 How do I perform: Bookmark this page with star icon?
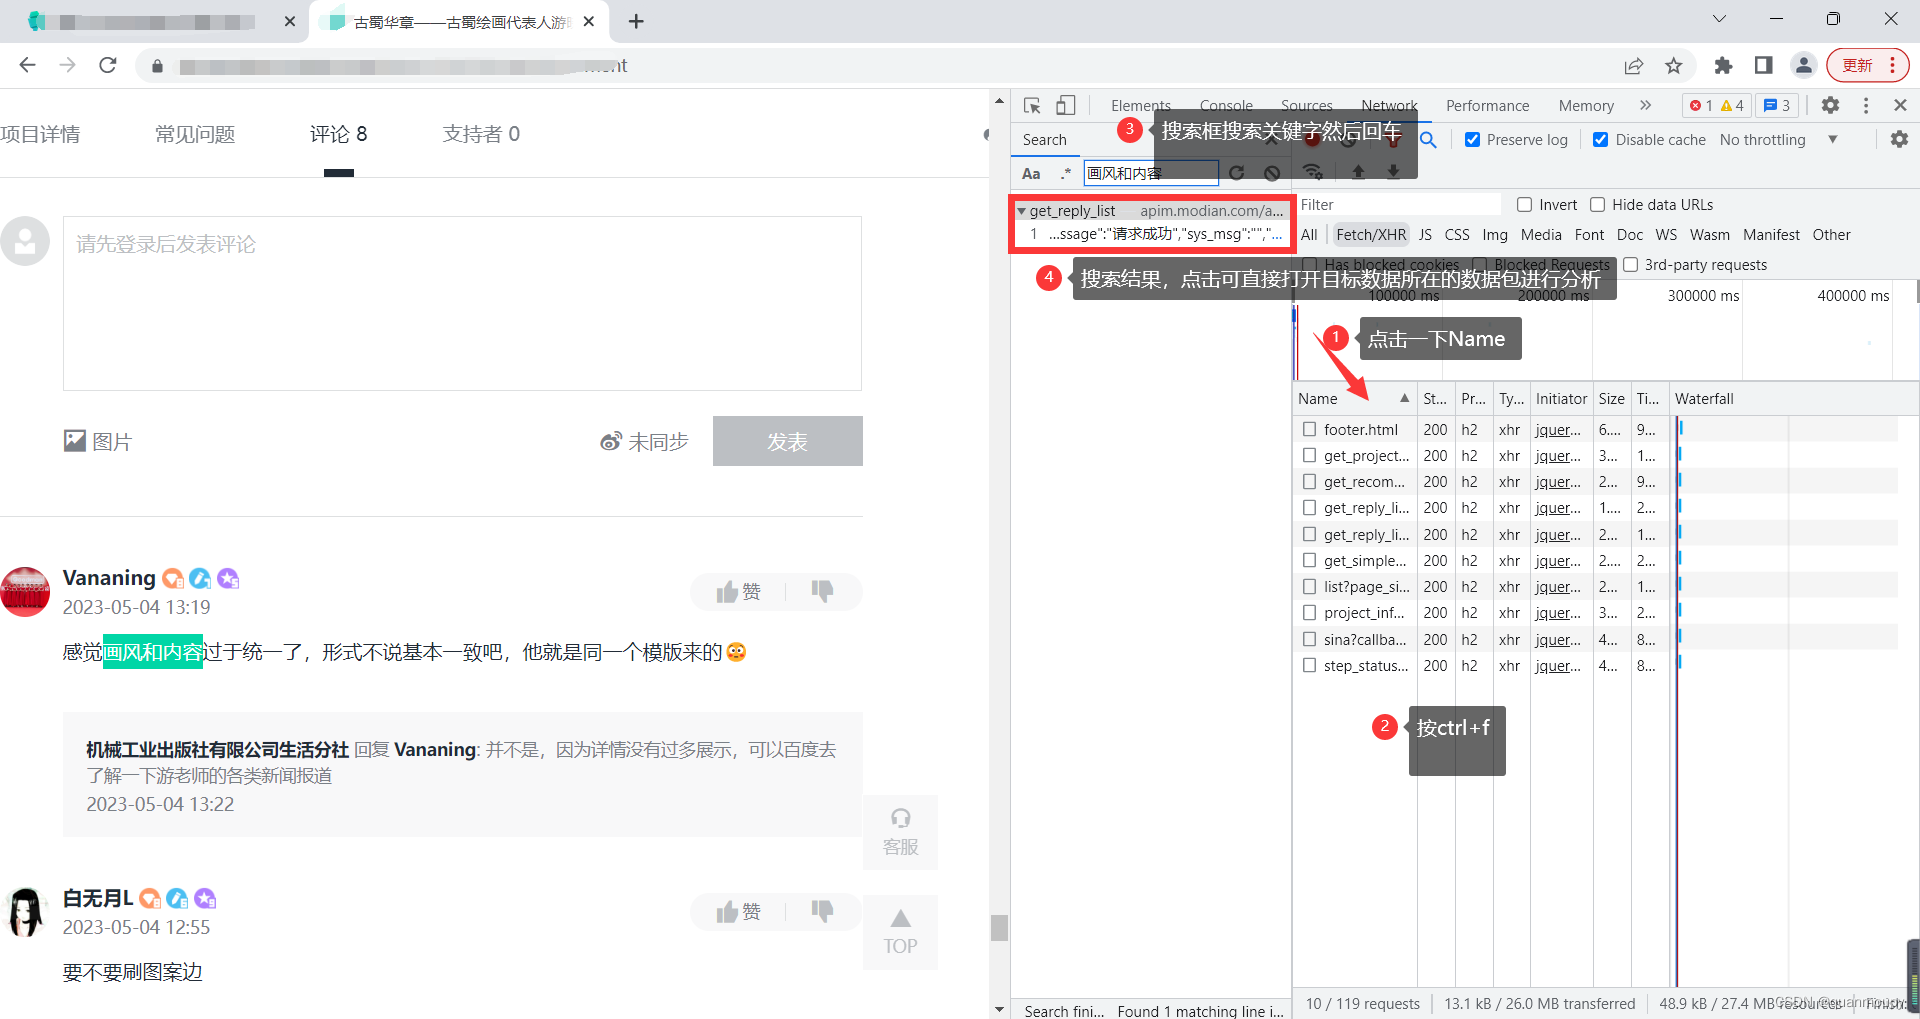[1674, 66]
